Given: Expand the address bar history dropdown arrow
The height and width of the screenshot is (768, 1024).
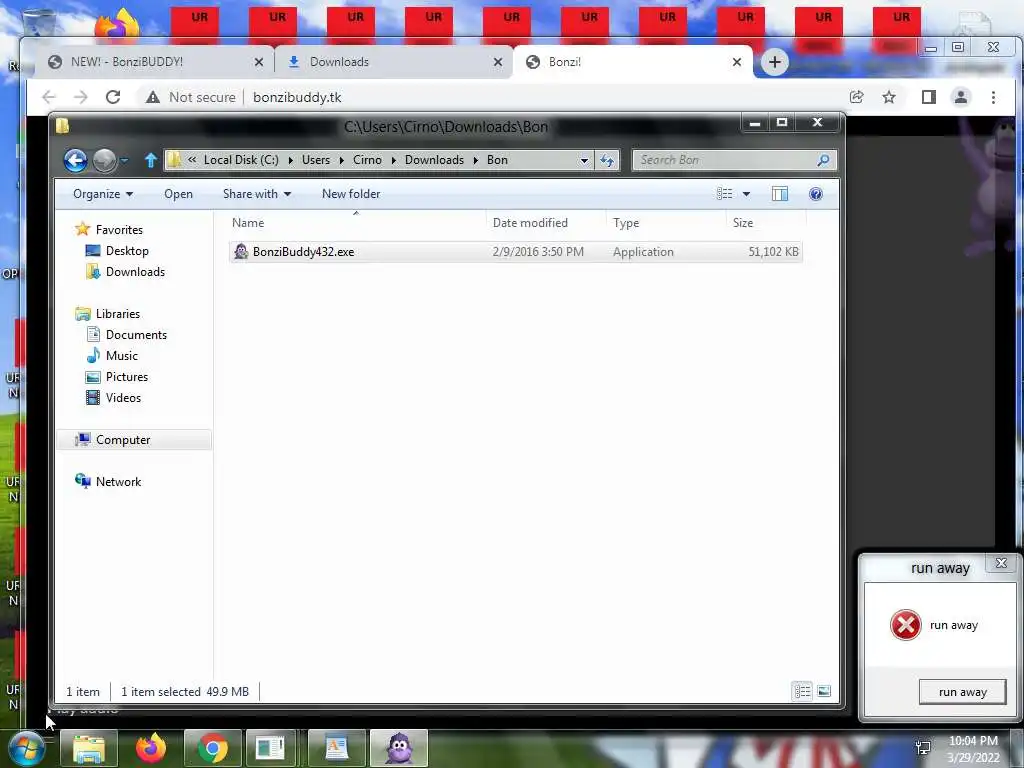Looking at the screenshot, I should [584, 160].
